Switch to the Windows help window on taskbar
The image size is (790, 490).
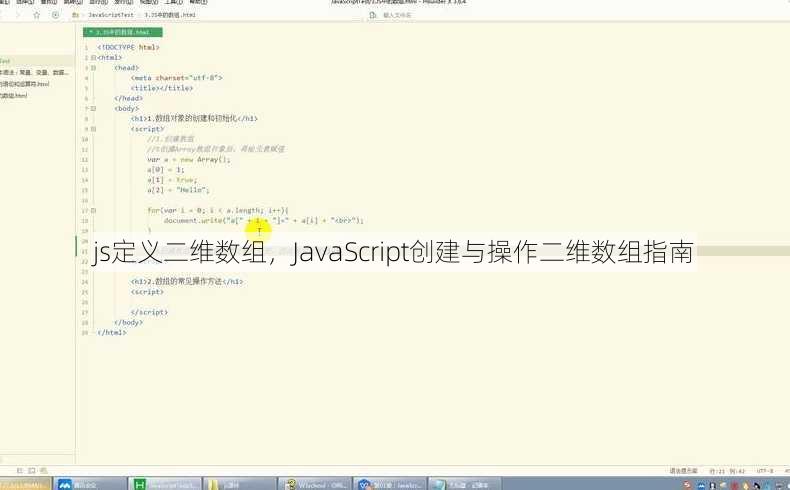point(314,484)
